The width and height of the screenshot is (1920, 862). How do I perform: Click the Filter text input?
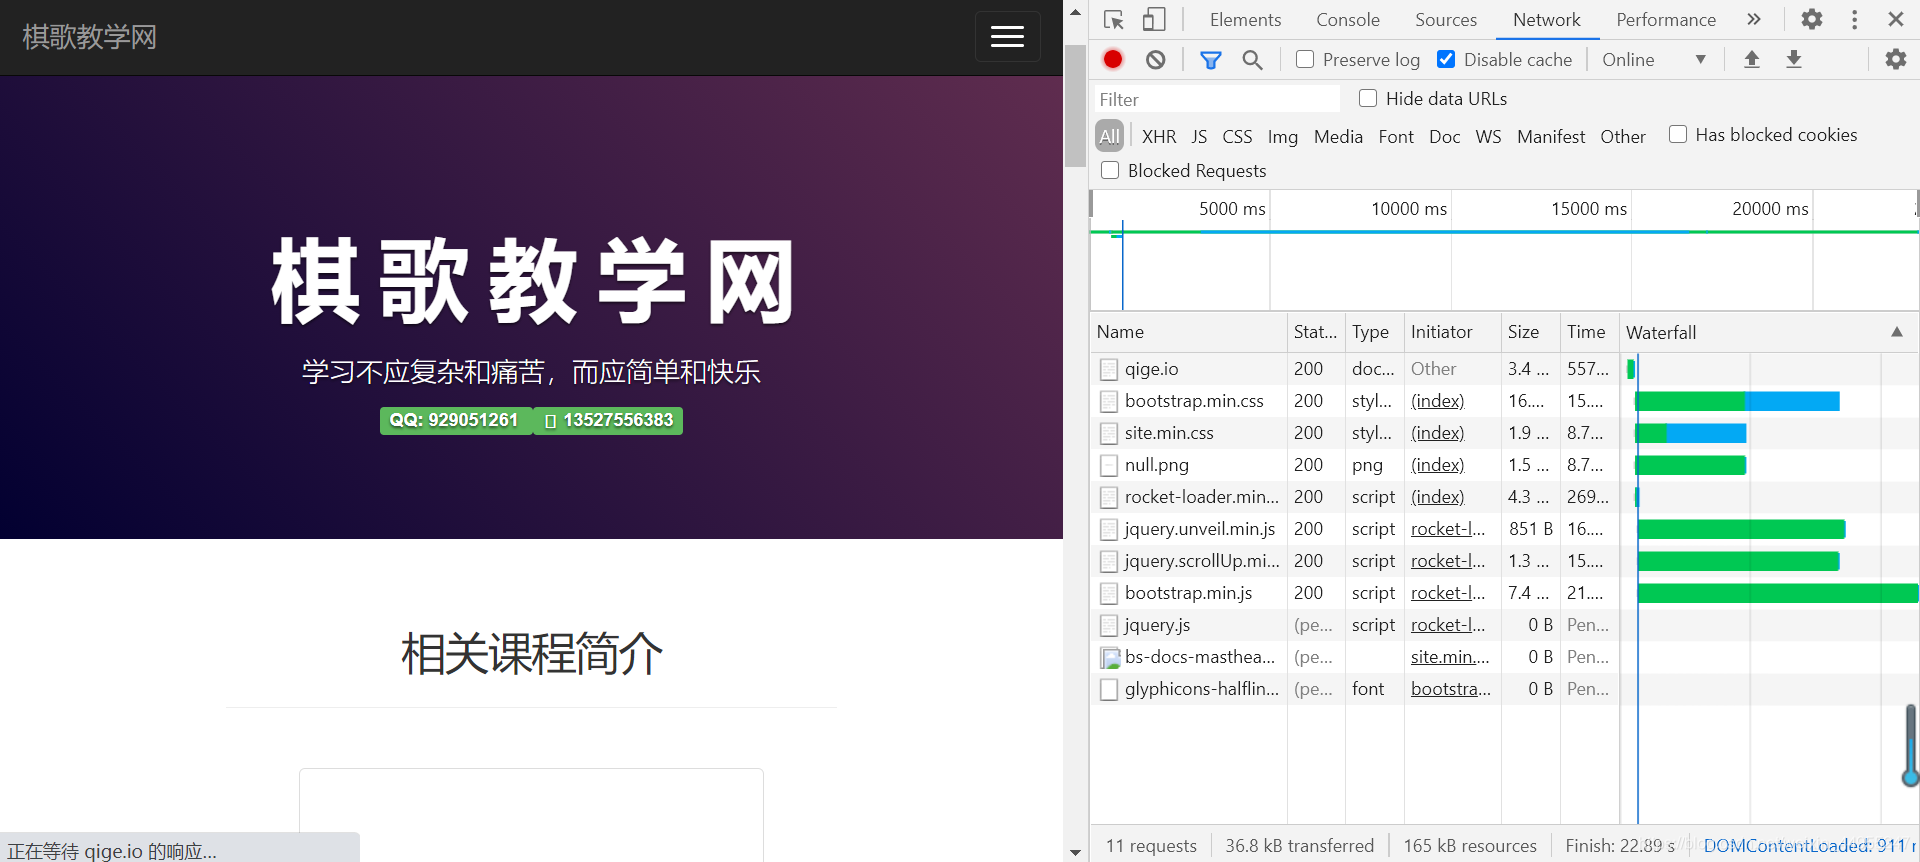[x=1216, y=99]
